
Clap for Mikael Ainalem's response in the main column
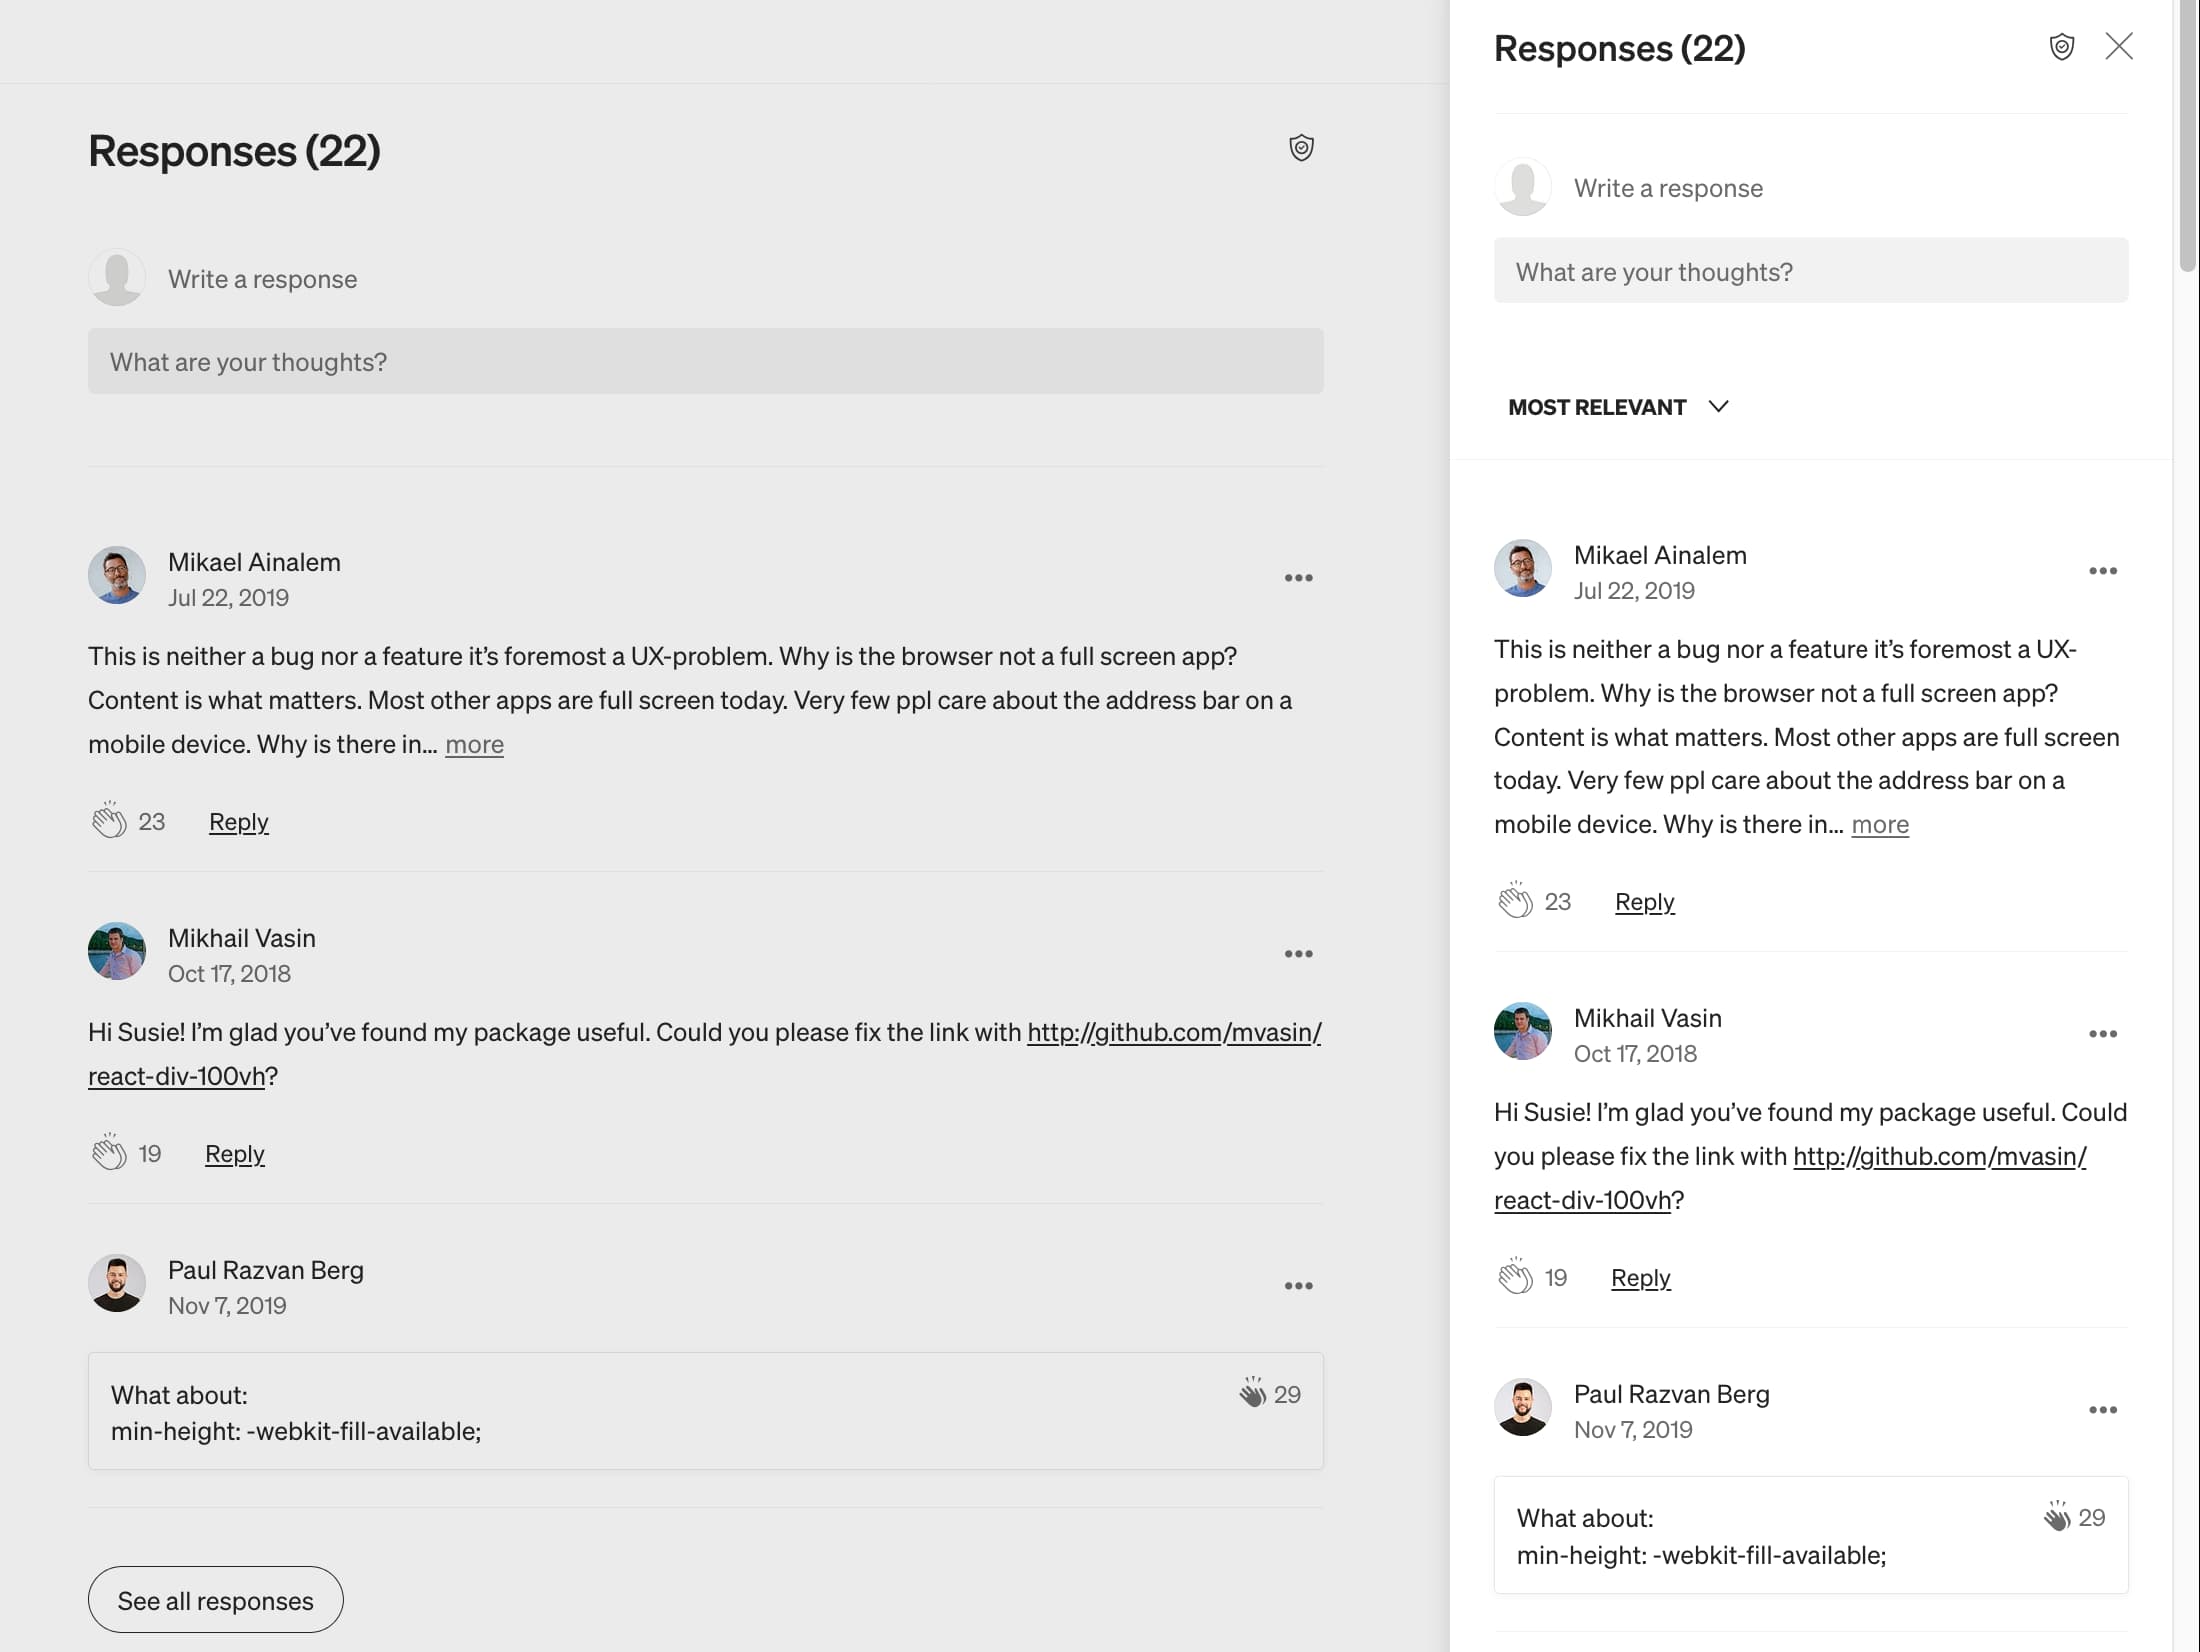(109, 820)
